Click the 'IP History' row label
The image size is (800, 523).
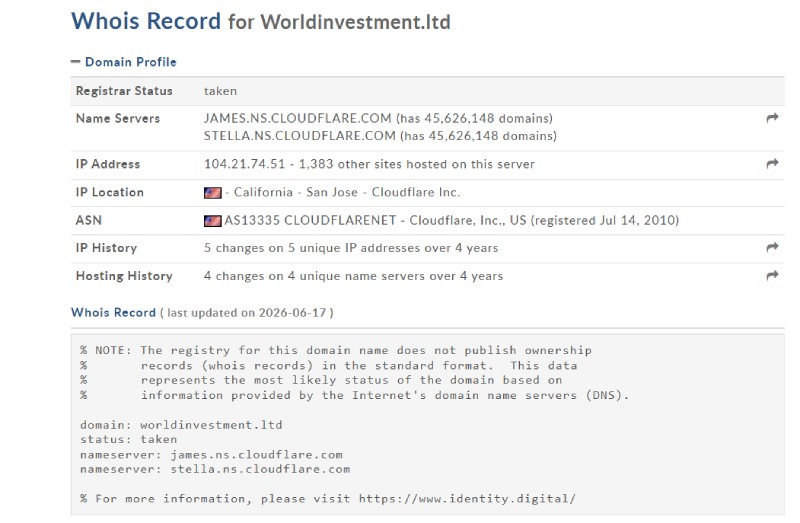106,248
